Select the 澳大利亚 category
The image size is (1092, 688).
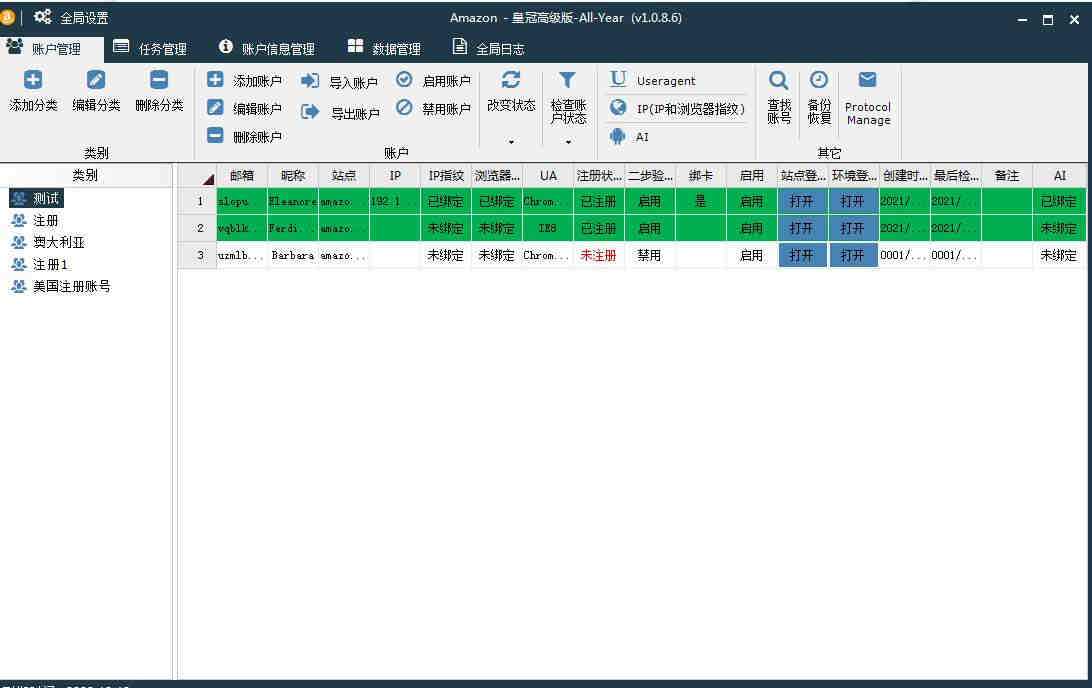pos(48,242)
